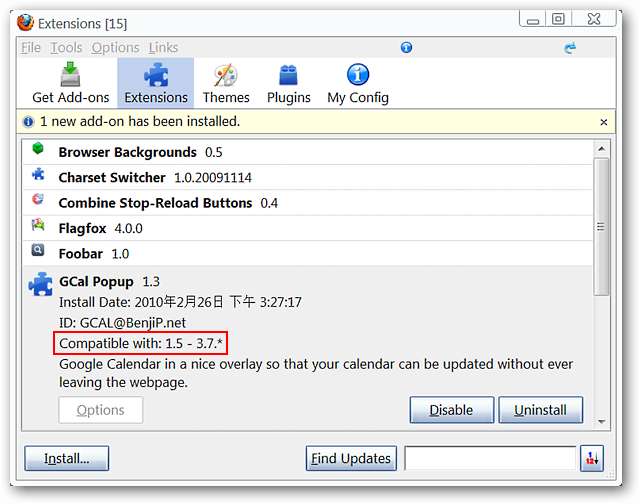The image size is (640, 504).
Task: Click the Charset Switcher puzzle icon
Action: click(38, 174)
